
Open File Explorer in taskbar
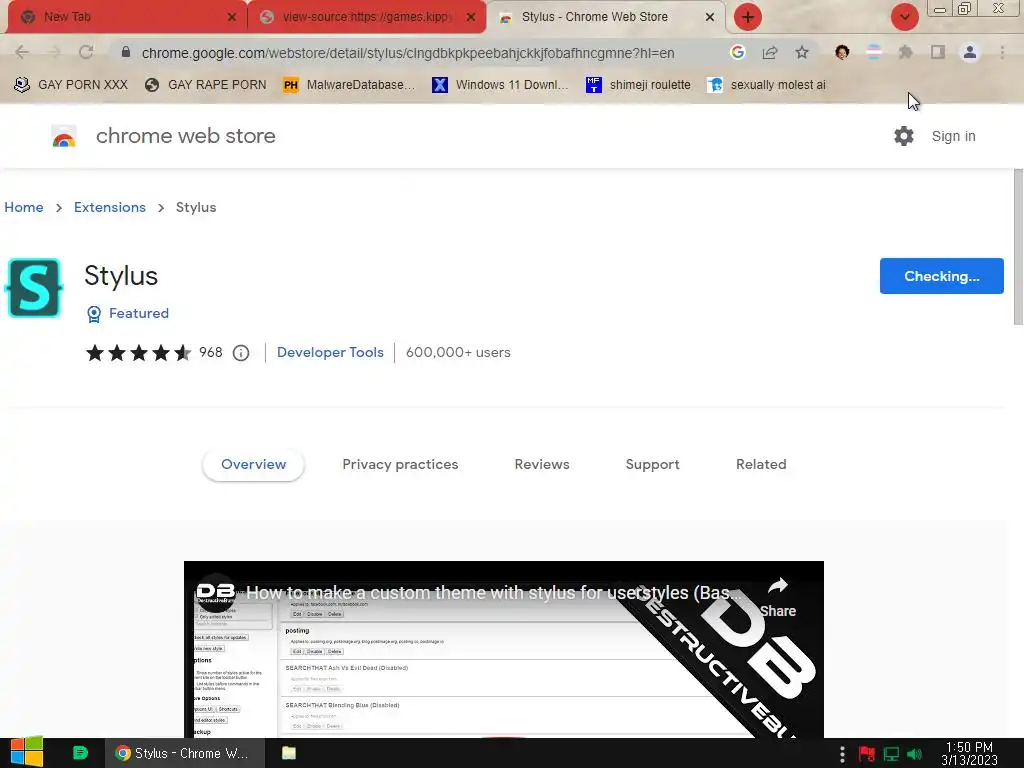(x=289, y=753)
